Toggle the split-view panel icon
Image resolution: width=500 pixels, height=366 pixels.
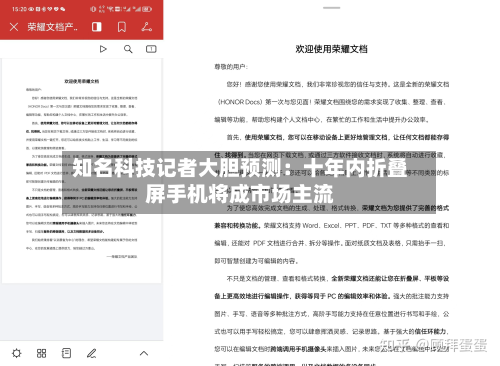coord(97,27)
